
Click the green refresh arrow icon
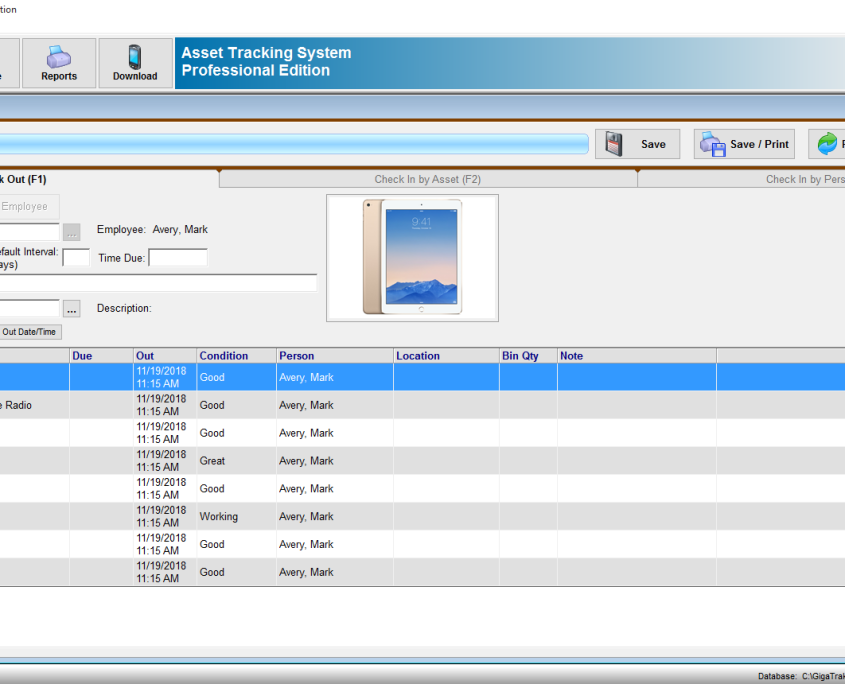pyautogui.click(x=827, y=144)
